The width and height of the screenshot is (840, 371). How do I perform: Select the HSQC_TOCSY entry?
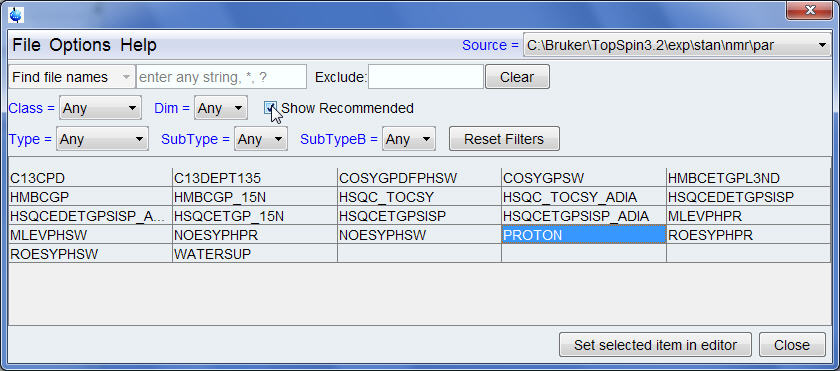419,197
